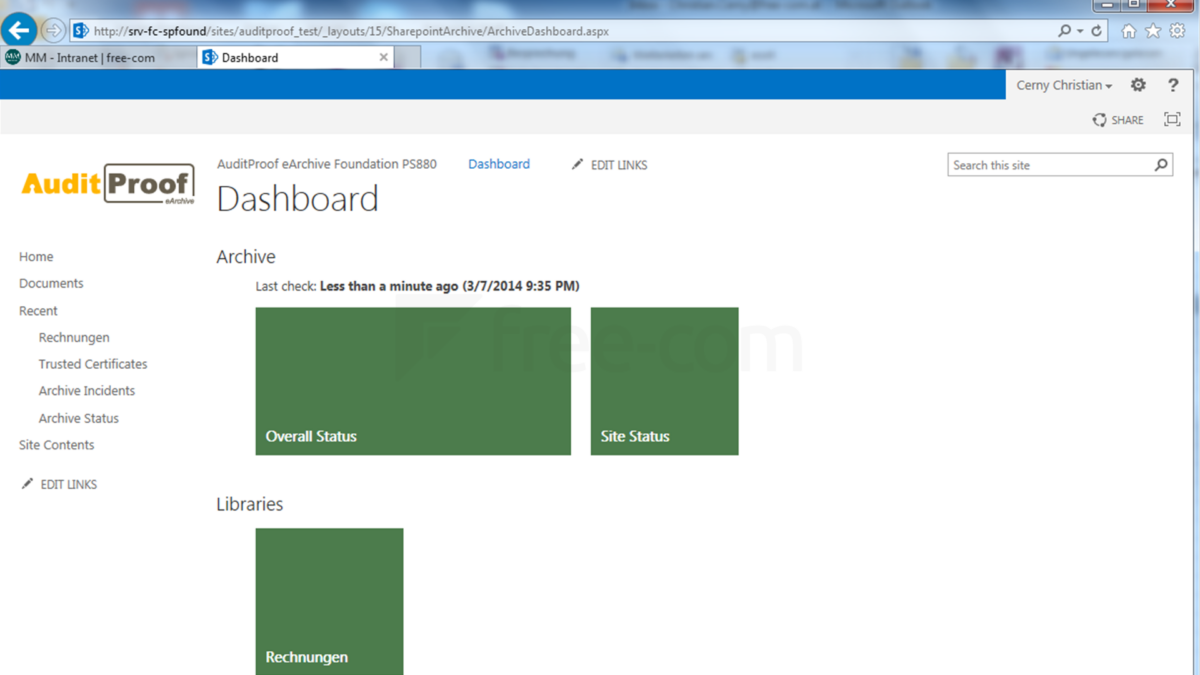The image size is (1200, 675).
Task: Open the Site Contents link
Action: pos(55,444)
